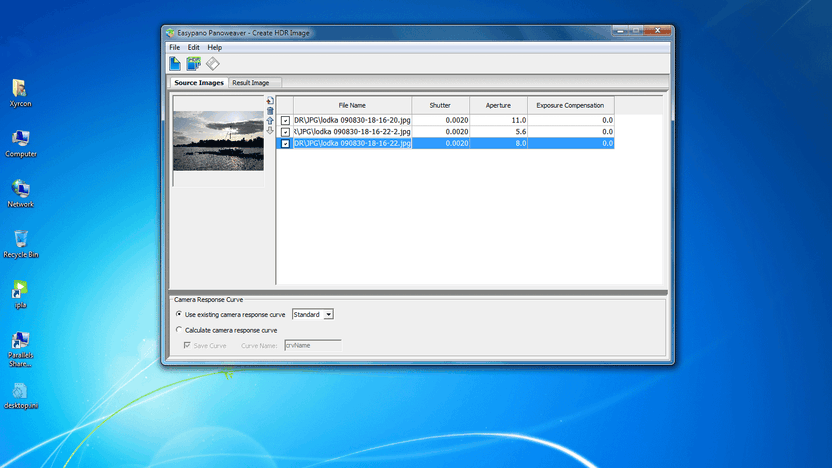832x468 pixels.
Task: Switch to the Source Images tab
Action: (199, 83)
